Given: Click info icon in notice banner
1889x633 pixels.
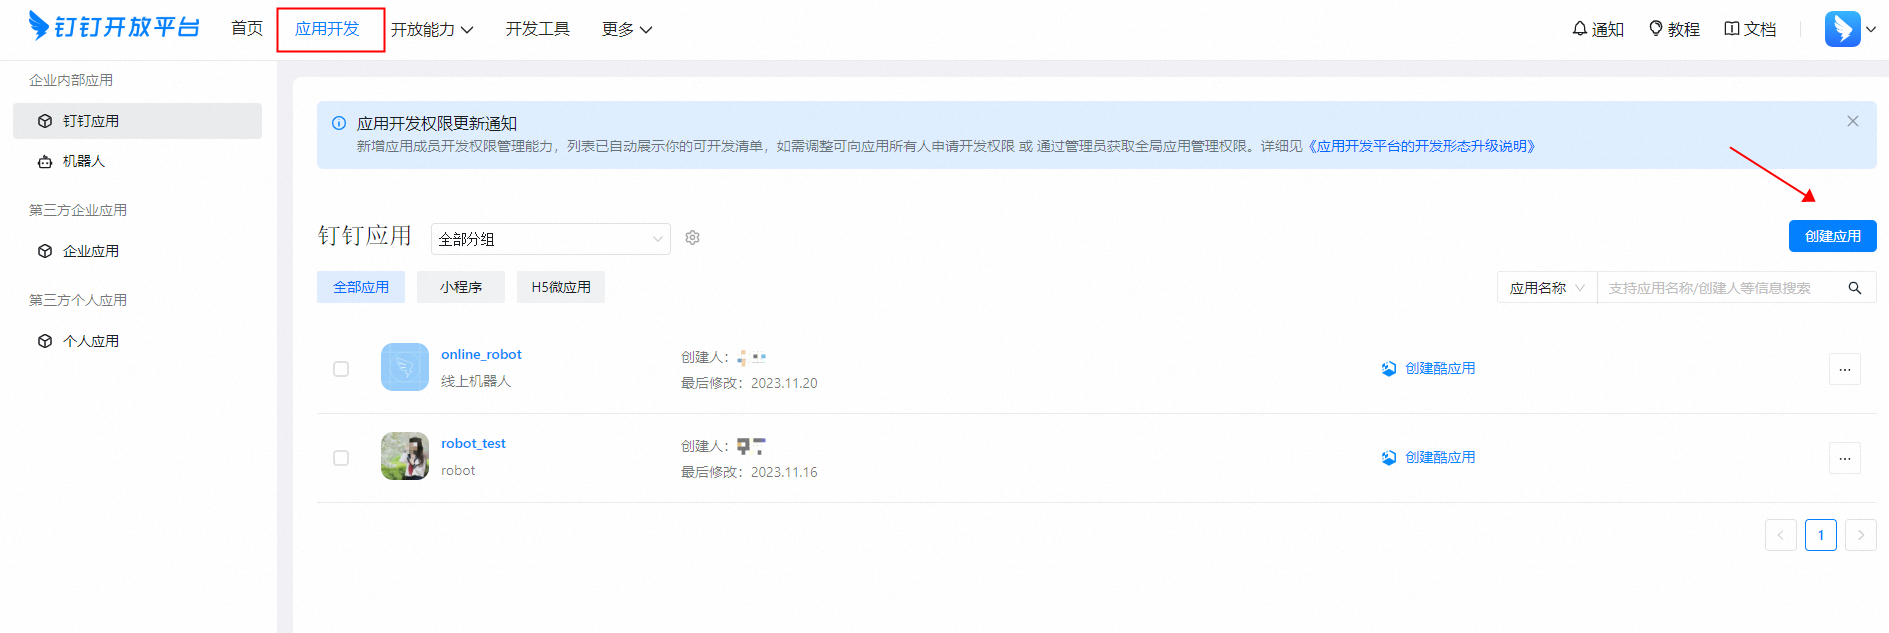Looking at the screenshot, I should [339, 123].
